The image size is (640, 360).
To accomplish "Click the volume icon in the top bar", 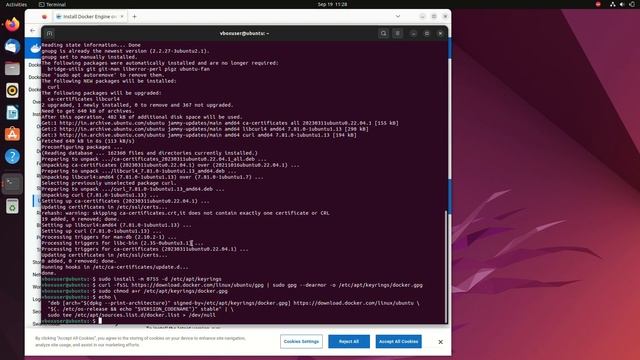I will [622, 4].
